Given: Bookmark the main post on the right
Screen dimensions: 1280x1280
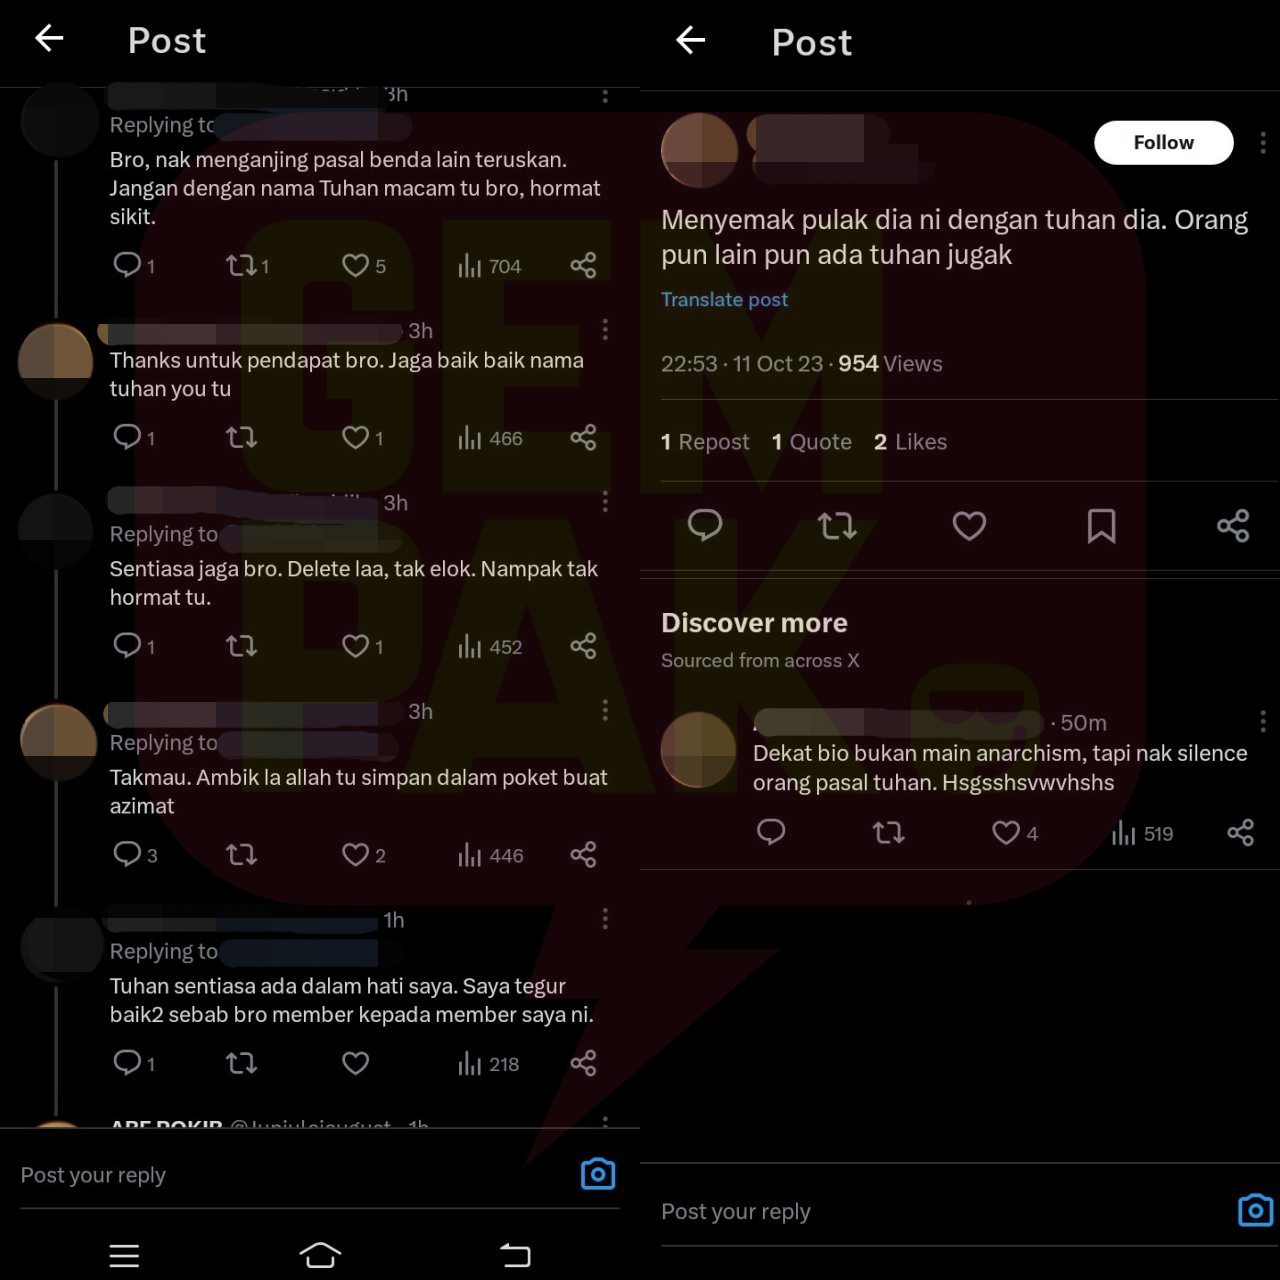Looking at the screenshot, I should [1101, 525].
